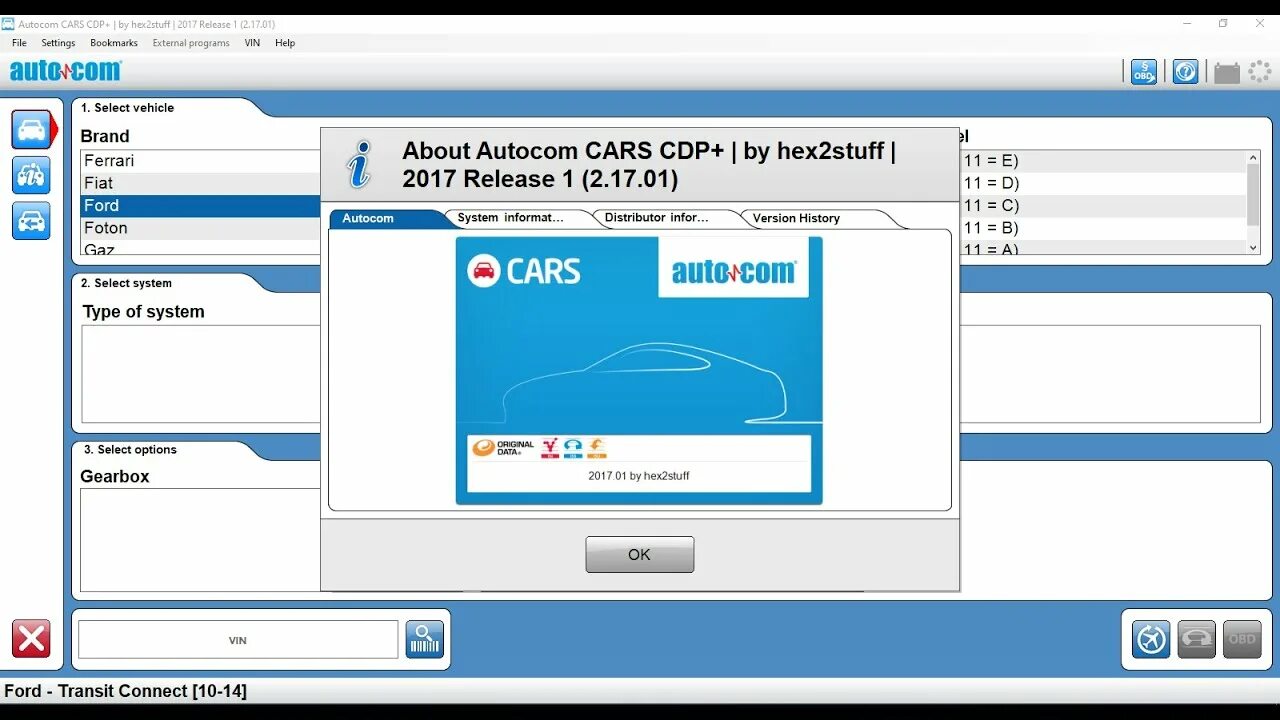Click the loading spinner icon top right

click(x=1259, y=72)
